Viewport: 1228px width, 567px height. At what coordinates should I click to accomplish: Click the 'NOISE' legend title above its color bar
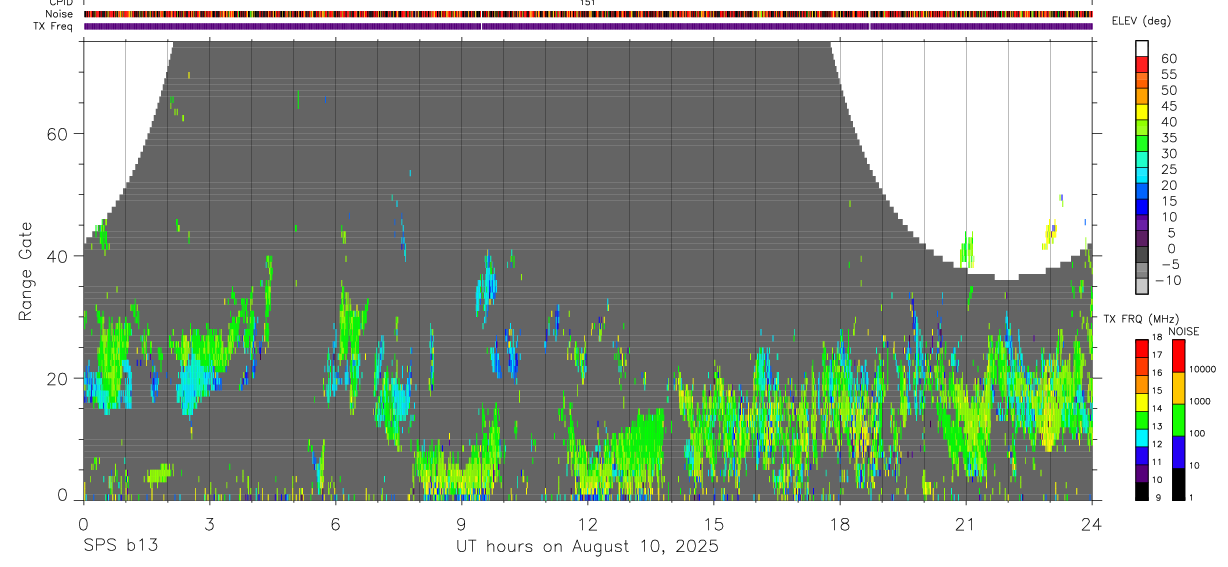click(1184, 331)
